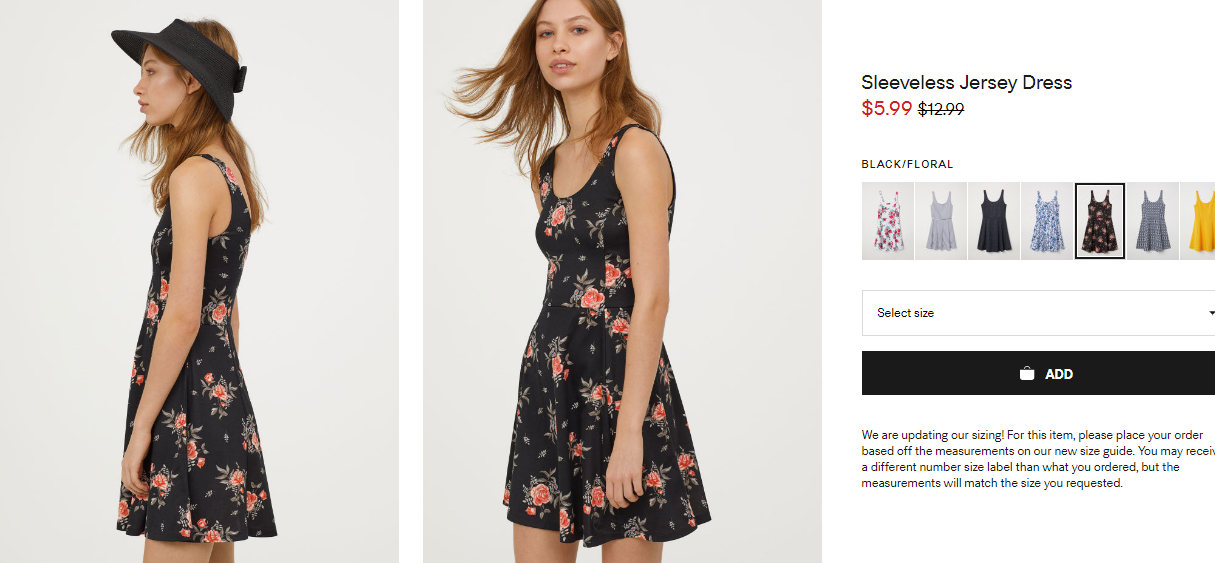Select the white dress with red floral swatch
1215x563 pixels.
click(888, 221)
